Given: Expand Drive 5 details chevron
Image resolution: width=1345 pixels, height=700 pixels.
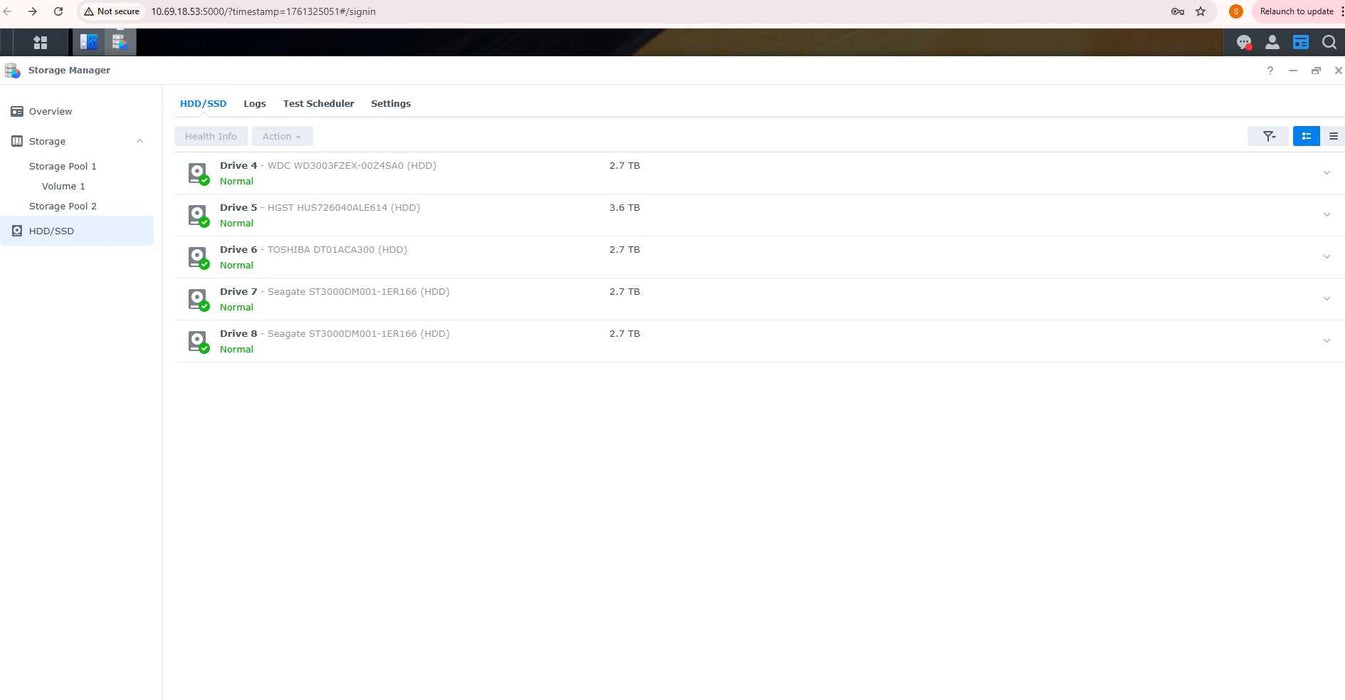Looking at the screenshot, I should tap(1326, 215).
